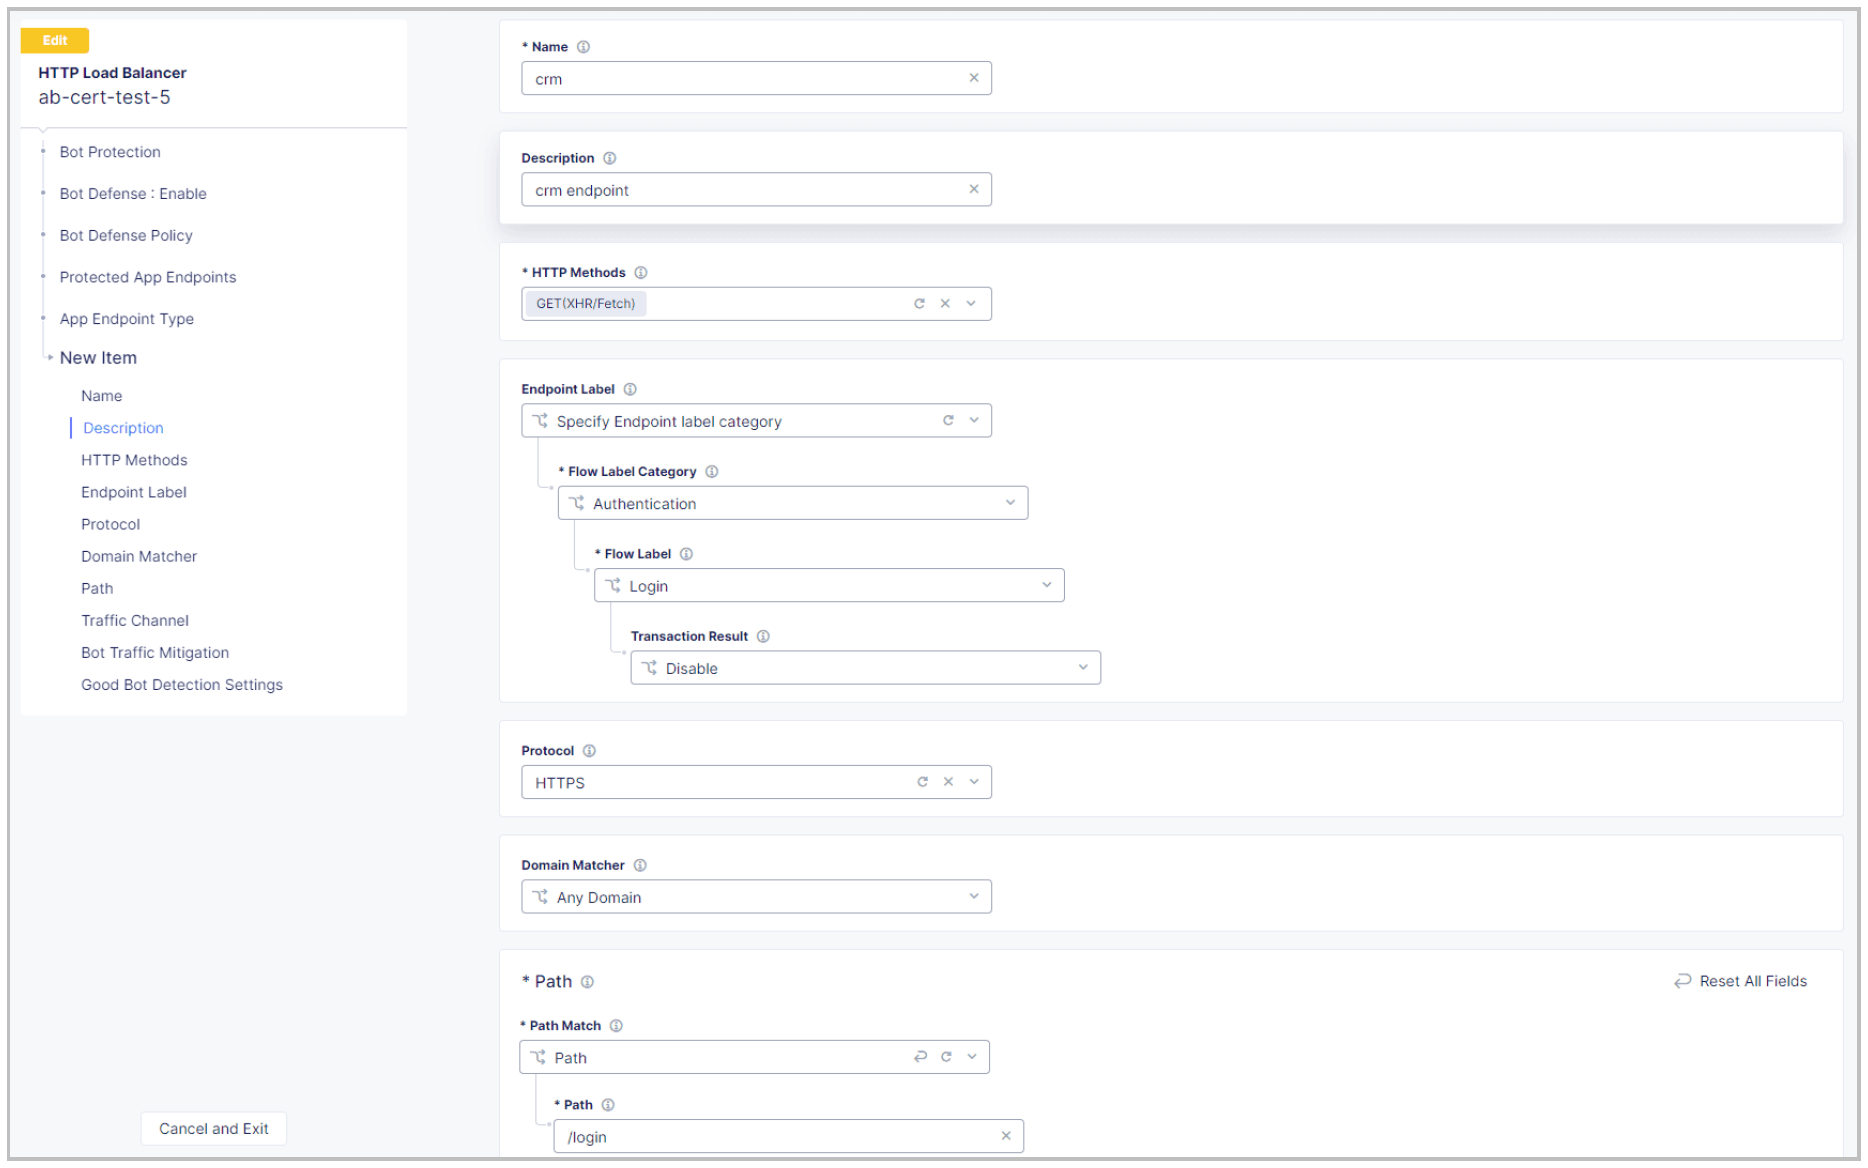Select Bot Defense Policy in the sidebar

(126, 235)
